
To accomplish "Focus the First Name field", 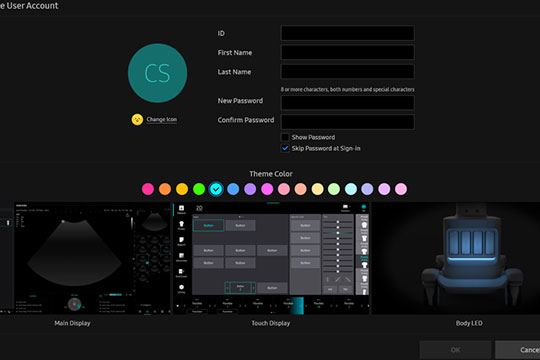I will pos(347,52).
